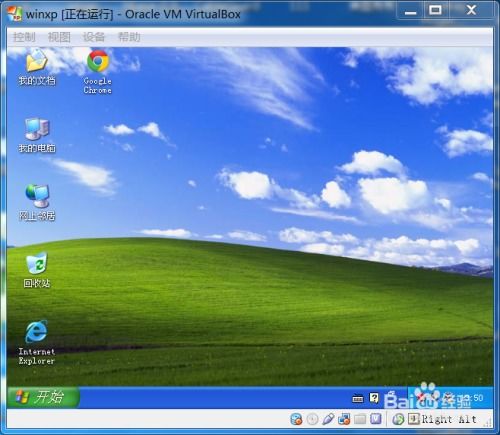Click the language bar help icon

coord(374,398)
